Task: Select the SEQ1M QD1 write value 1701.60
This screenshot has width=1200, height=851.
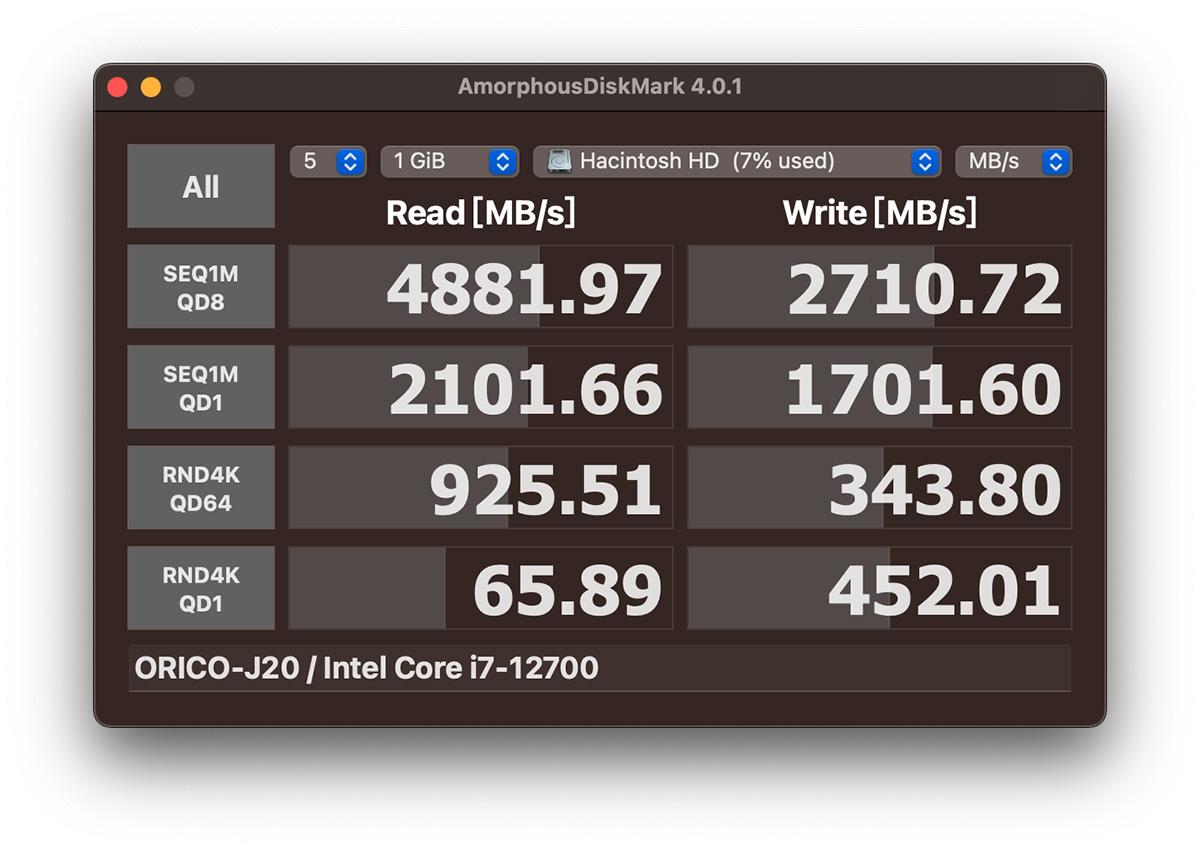Action: point(879,388)
